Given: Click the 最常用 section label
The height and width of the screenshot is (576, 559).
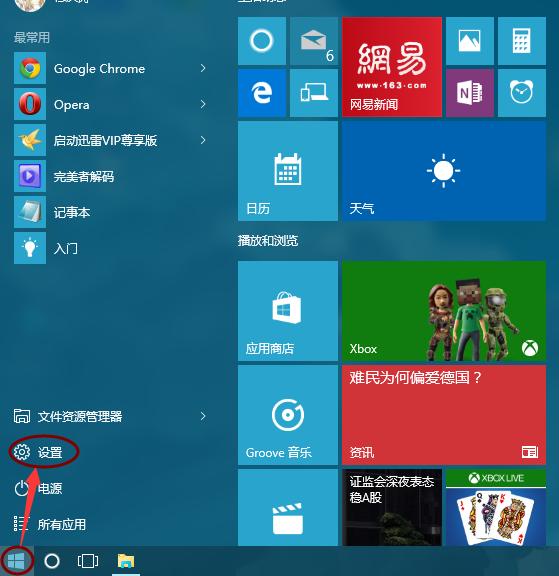Looking at the screenshot, I should point(32,37).
